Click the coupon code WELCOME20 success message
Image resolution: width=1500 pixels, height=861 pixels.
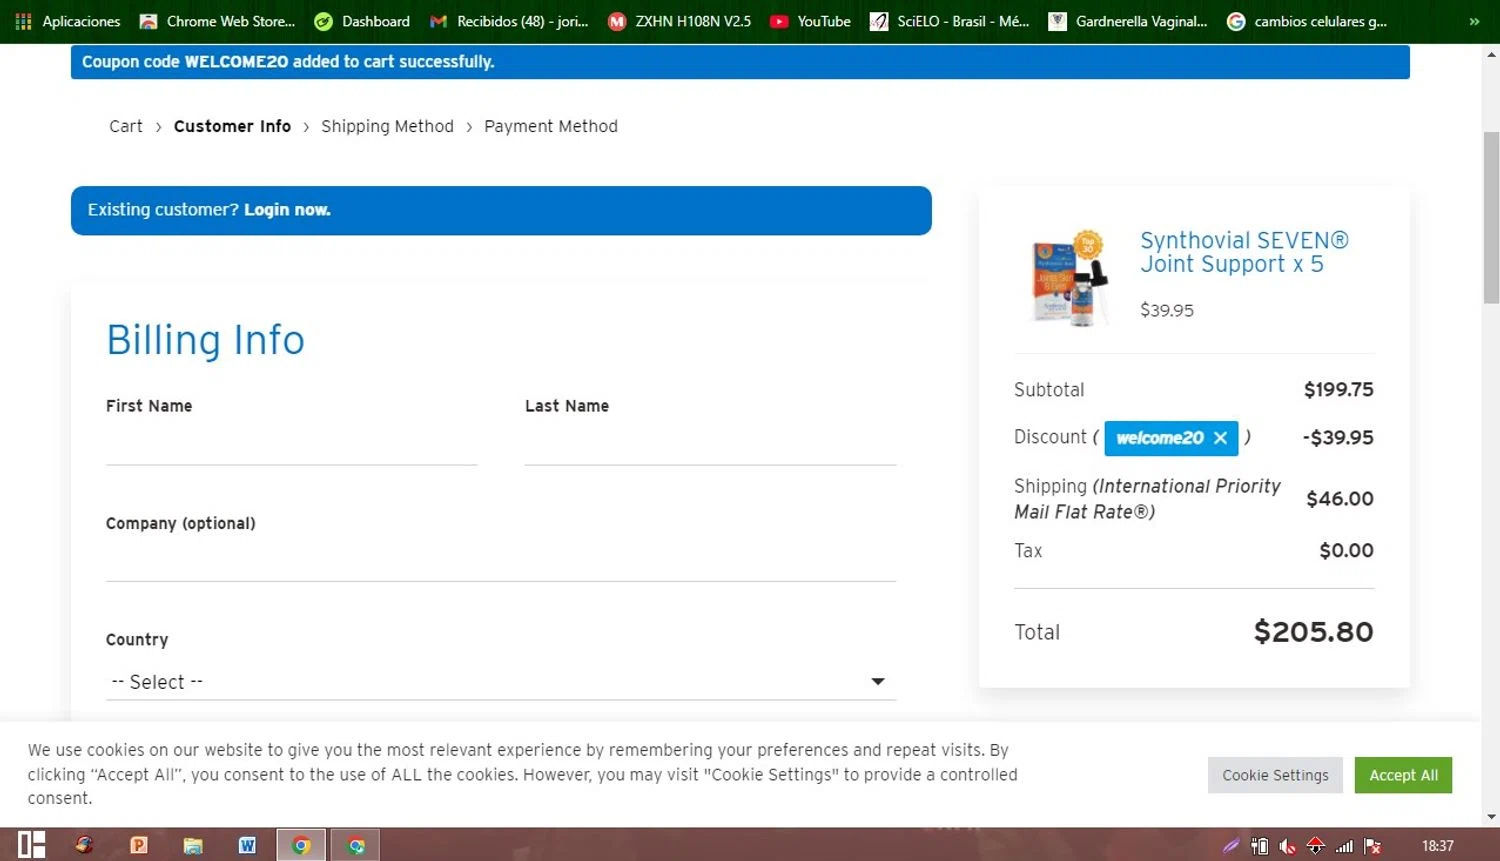pyautogui.click(x=288, y=62)
